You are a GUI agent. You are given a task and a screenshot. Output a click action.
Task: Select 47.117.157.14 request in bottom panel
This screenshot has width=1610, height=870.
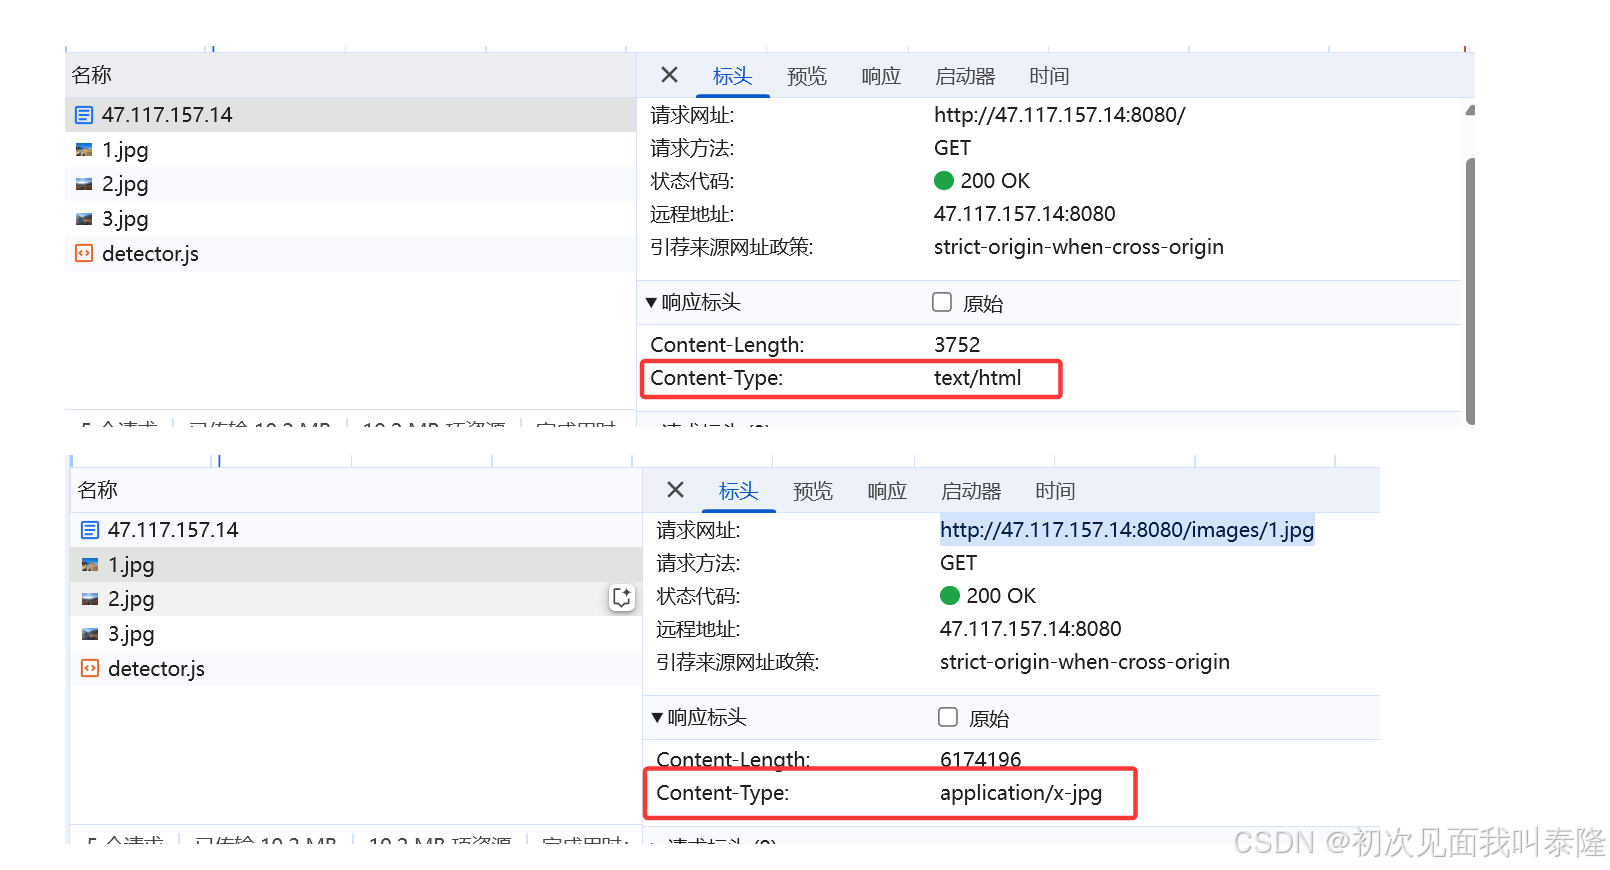click(x=356, y=530)
